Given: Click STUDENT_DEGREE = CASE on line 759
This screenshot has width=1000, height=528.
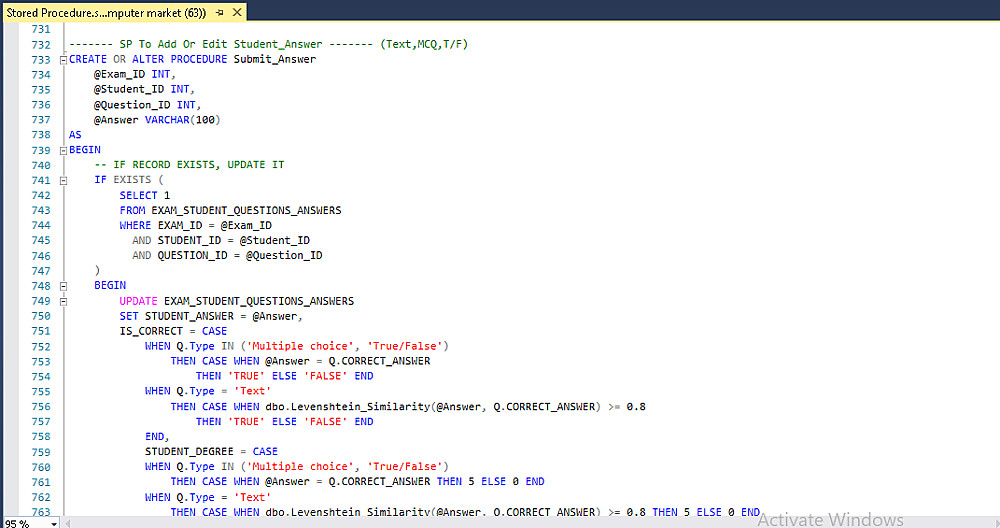Looking at the screenshot, I should pyautogui.click(x=211, y=451).
